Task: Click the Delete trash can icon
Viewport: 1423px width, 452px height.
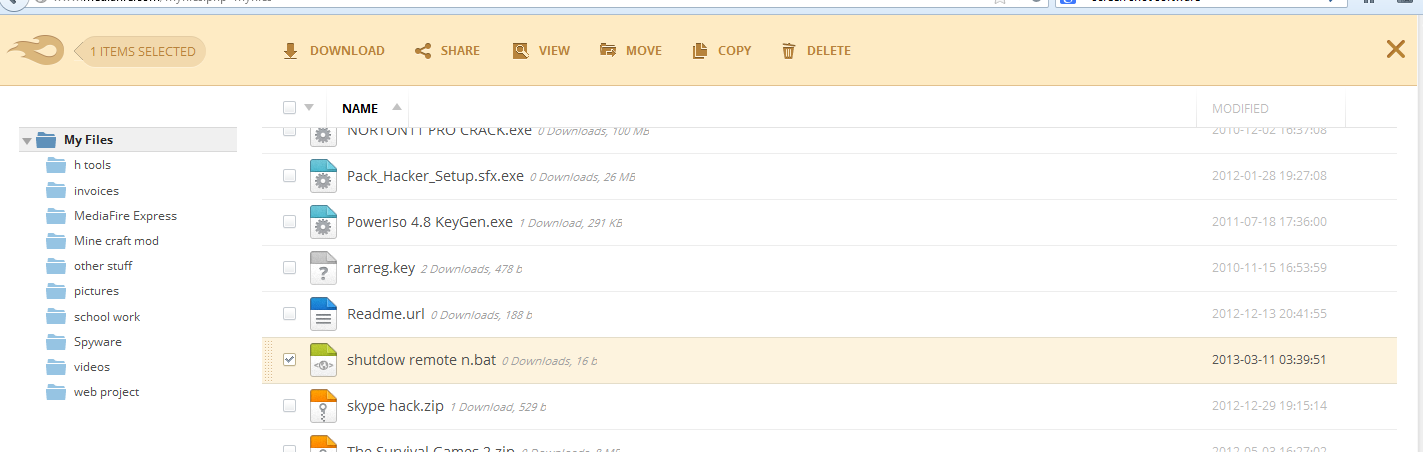Action: [x=789, y=51]
